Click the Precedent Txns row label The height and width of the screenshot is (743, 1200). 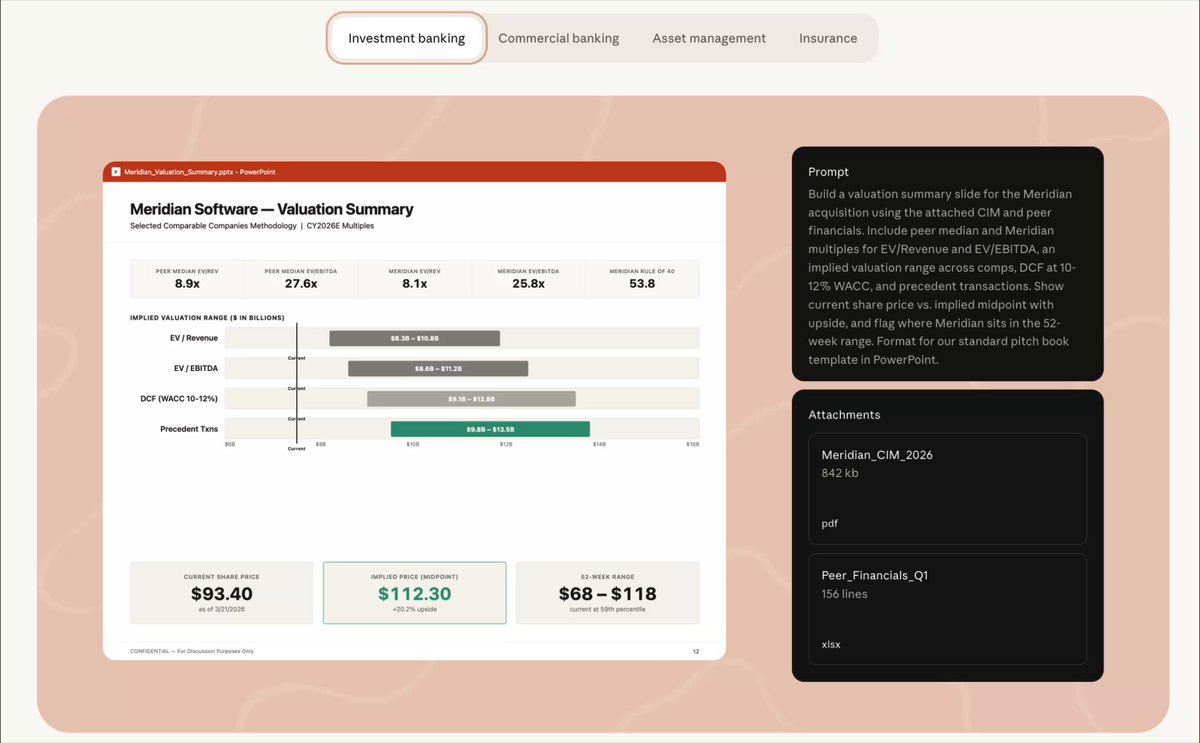click(x=189, y=429)
